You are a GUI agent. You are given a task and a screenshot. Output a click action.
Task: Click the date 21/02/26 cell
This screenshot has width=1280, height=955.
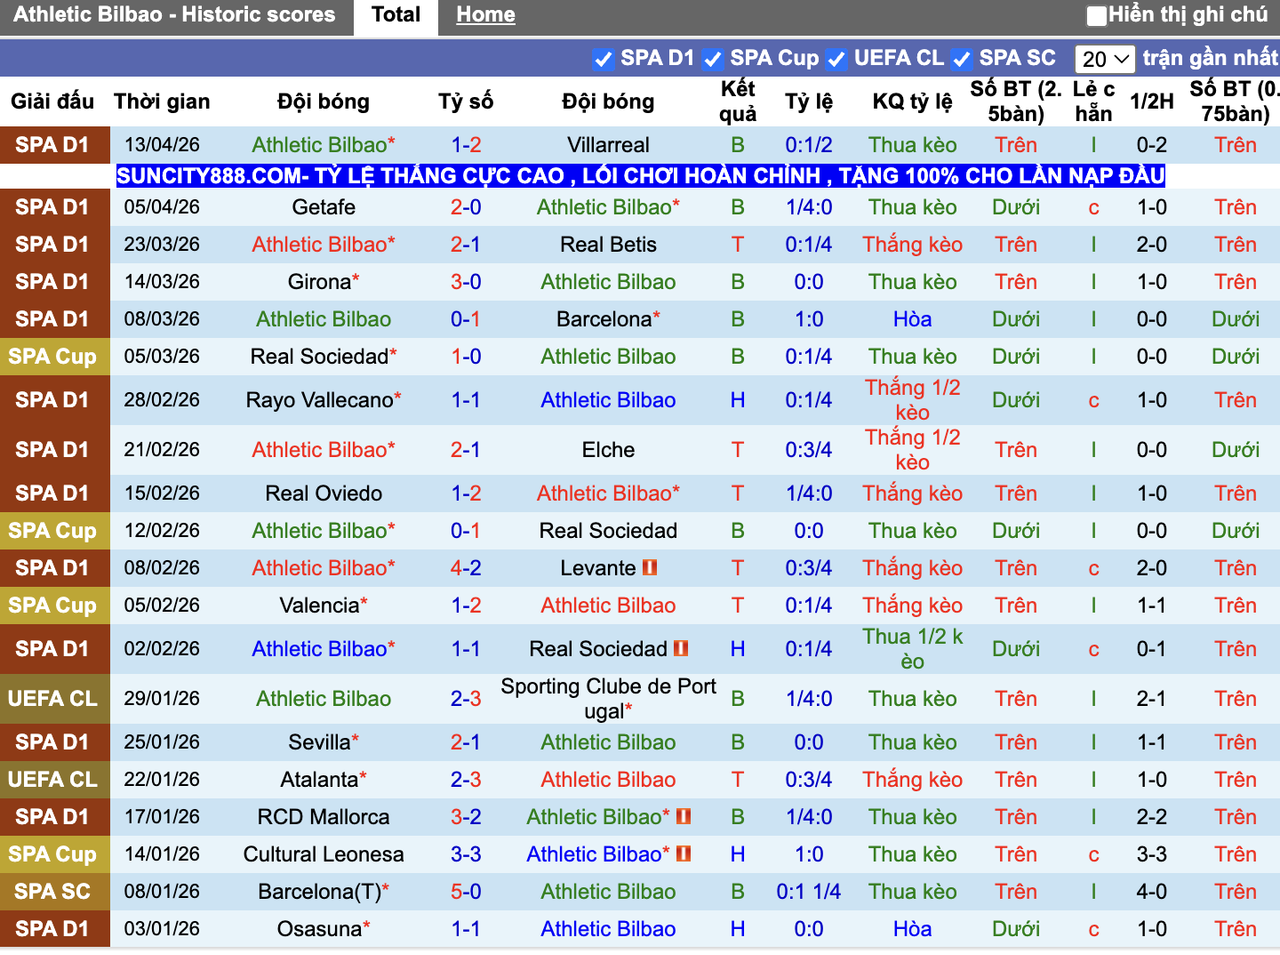click(x=162, y=450)
